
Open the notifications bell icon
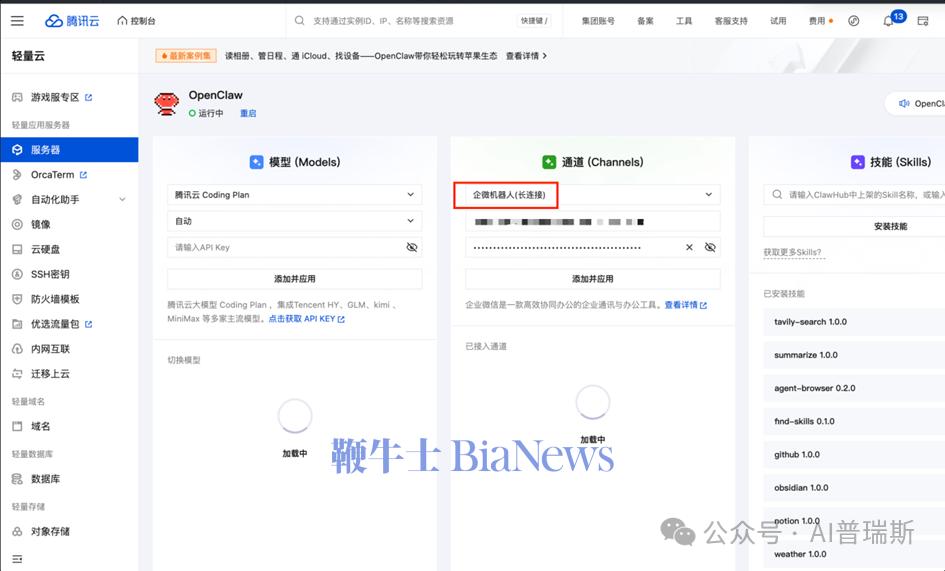888,21
